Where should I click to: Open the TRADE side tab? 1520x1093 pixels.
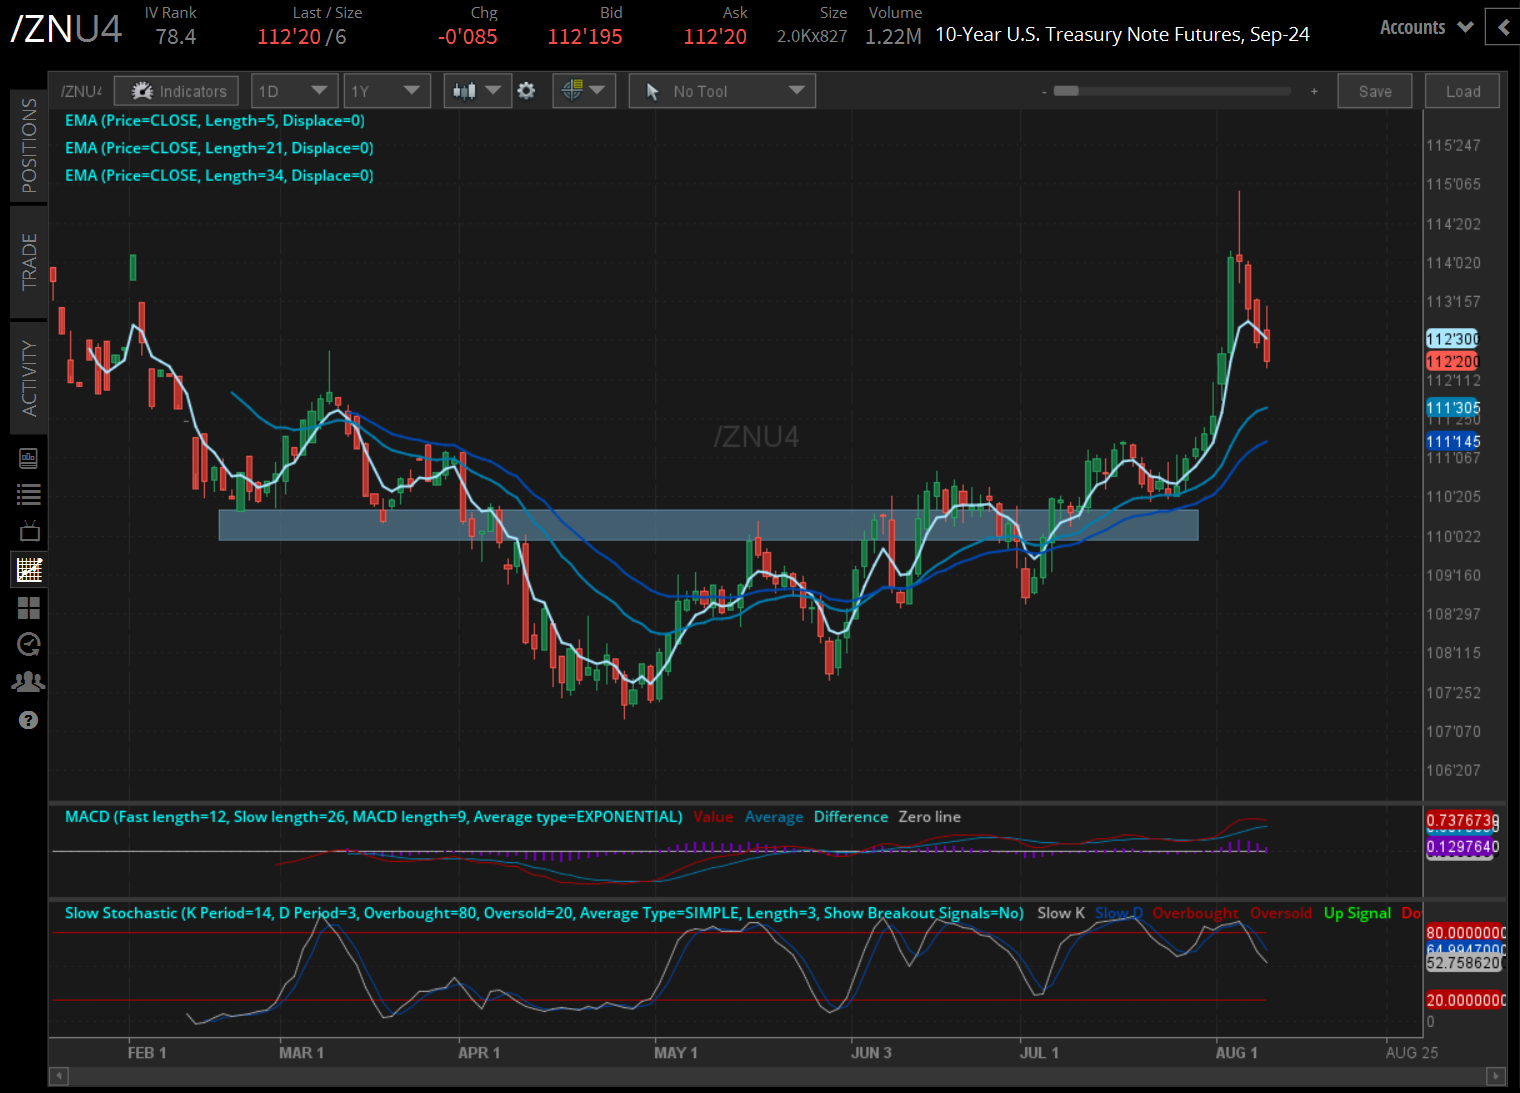pyautogui.click(x=29, y=261)
